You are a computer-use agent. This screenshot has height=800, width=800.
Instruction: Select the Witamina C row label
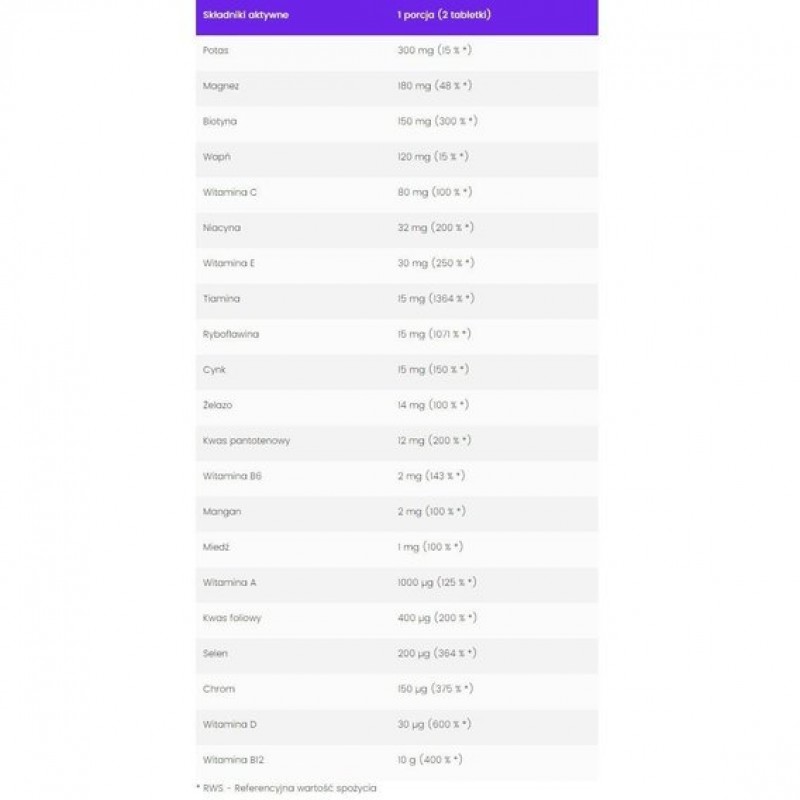(x=224, y=192)
